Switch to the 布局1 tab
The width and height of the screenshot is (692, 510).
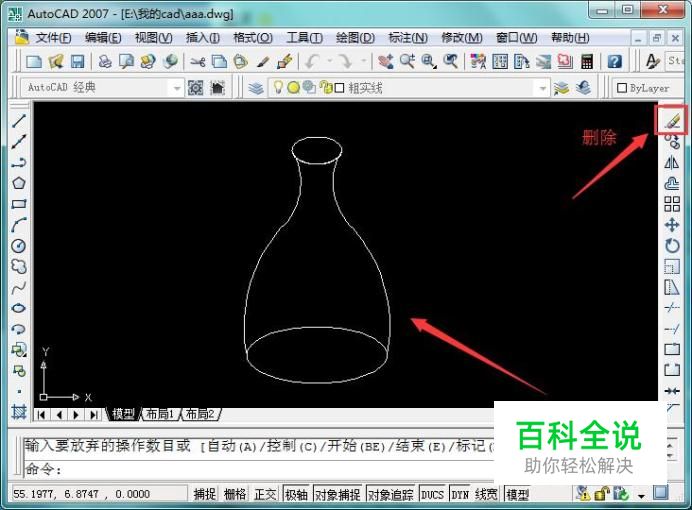pyautogui.click(x=159, y=414)
